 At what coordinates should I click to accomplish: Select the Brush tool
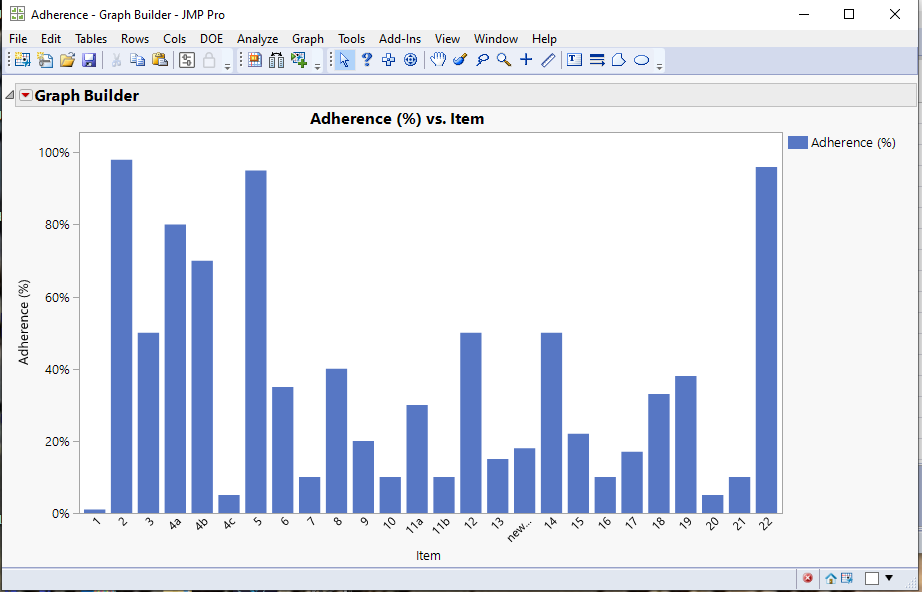point(460,60)
